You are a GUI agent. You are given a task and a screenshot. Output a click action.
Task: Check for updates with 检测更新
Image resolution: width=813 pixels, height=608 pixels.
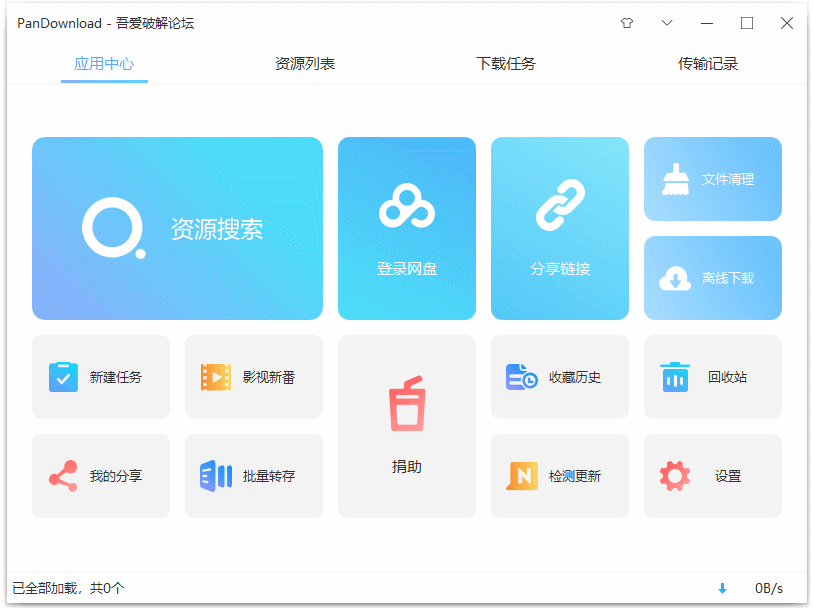[559, 476]
